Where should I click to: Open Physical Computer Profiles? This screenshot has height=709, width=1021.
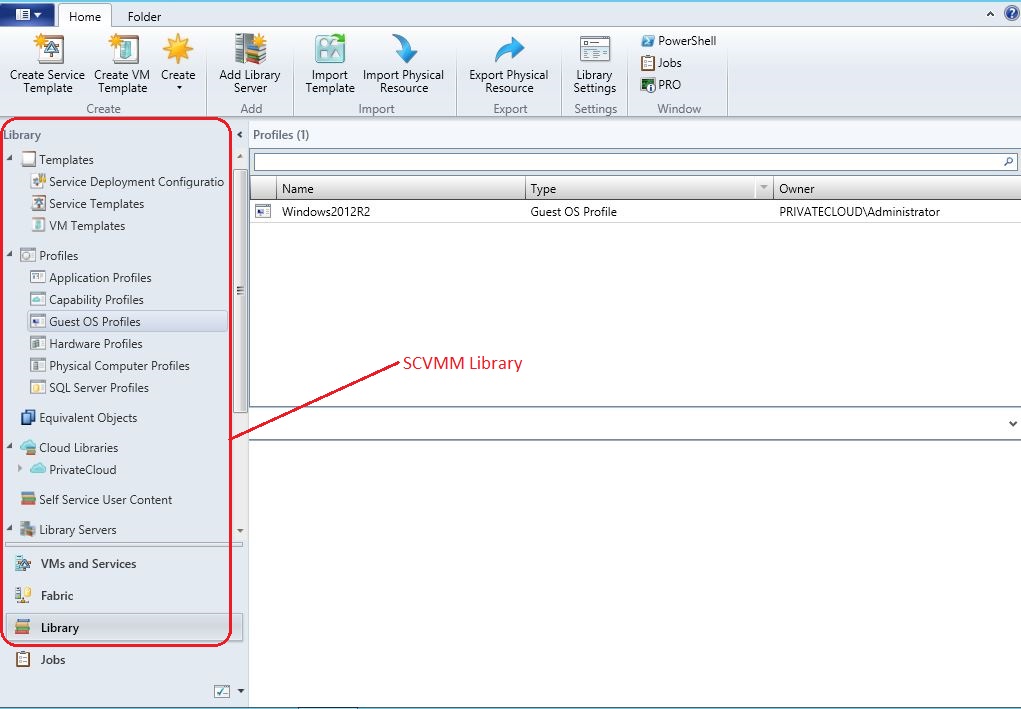pyautogui.click(x=110, y=366)
